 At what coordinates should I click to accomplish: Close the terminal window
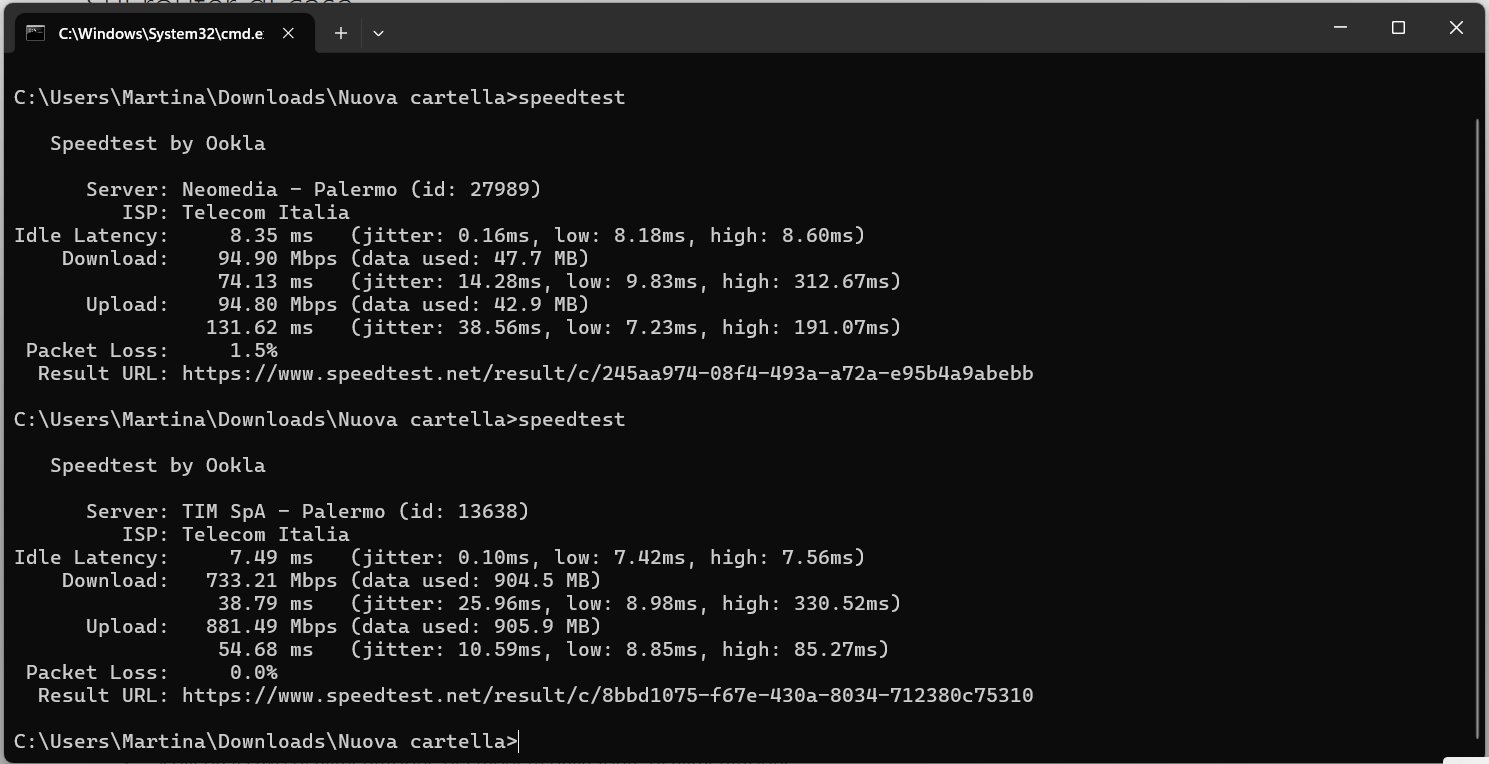coord(1453,28)
